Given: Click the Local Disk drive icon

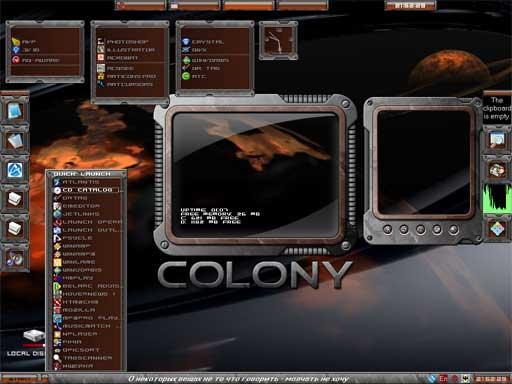Looking at the screenshot, I should (33, 336).
